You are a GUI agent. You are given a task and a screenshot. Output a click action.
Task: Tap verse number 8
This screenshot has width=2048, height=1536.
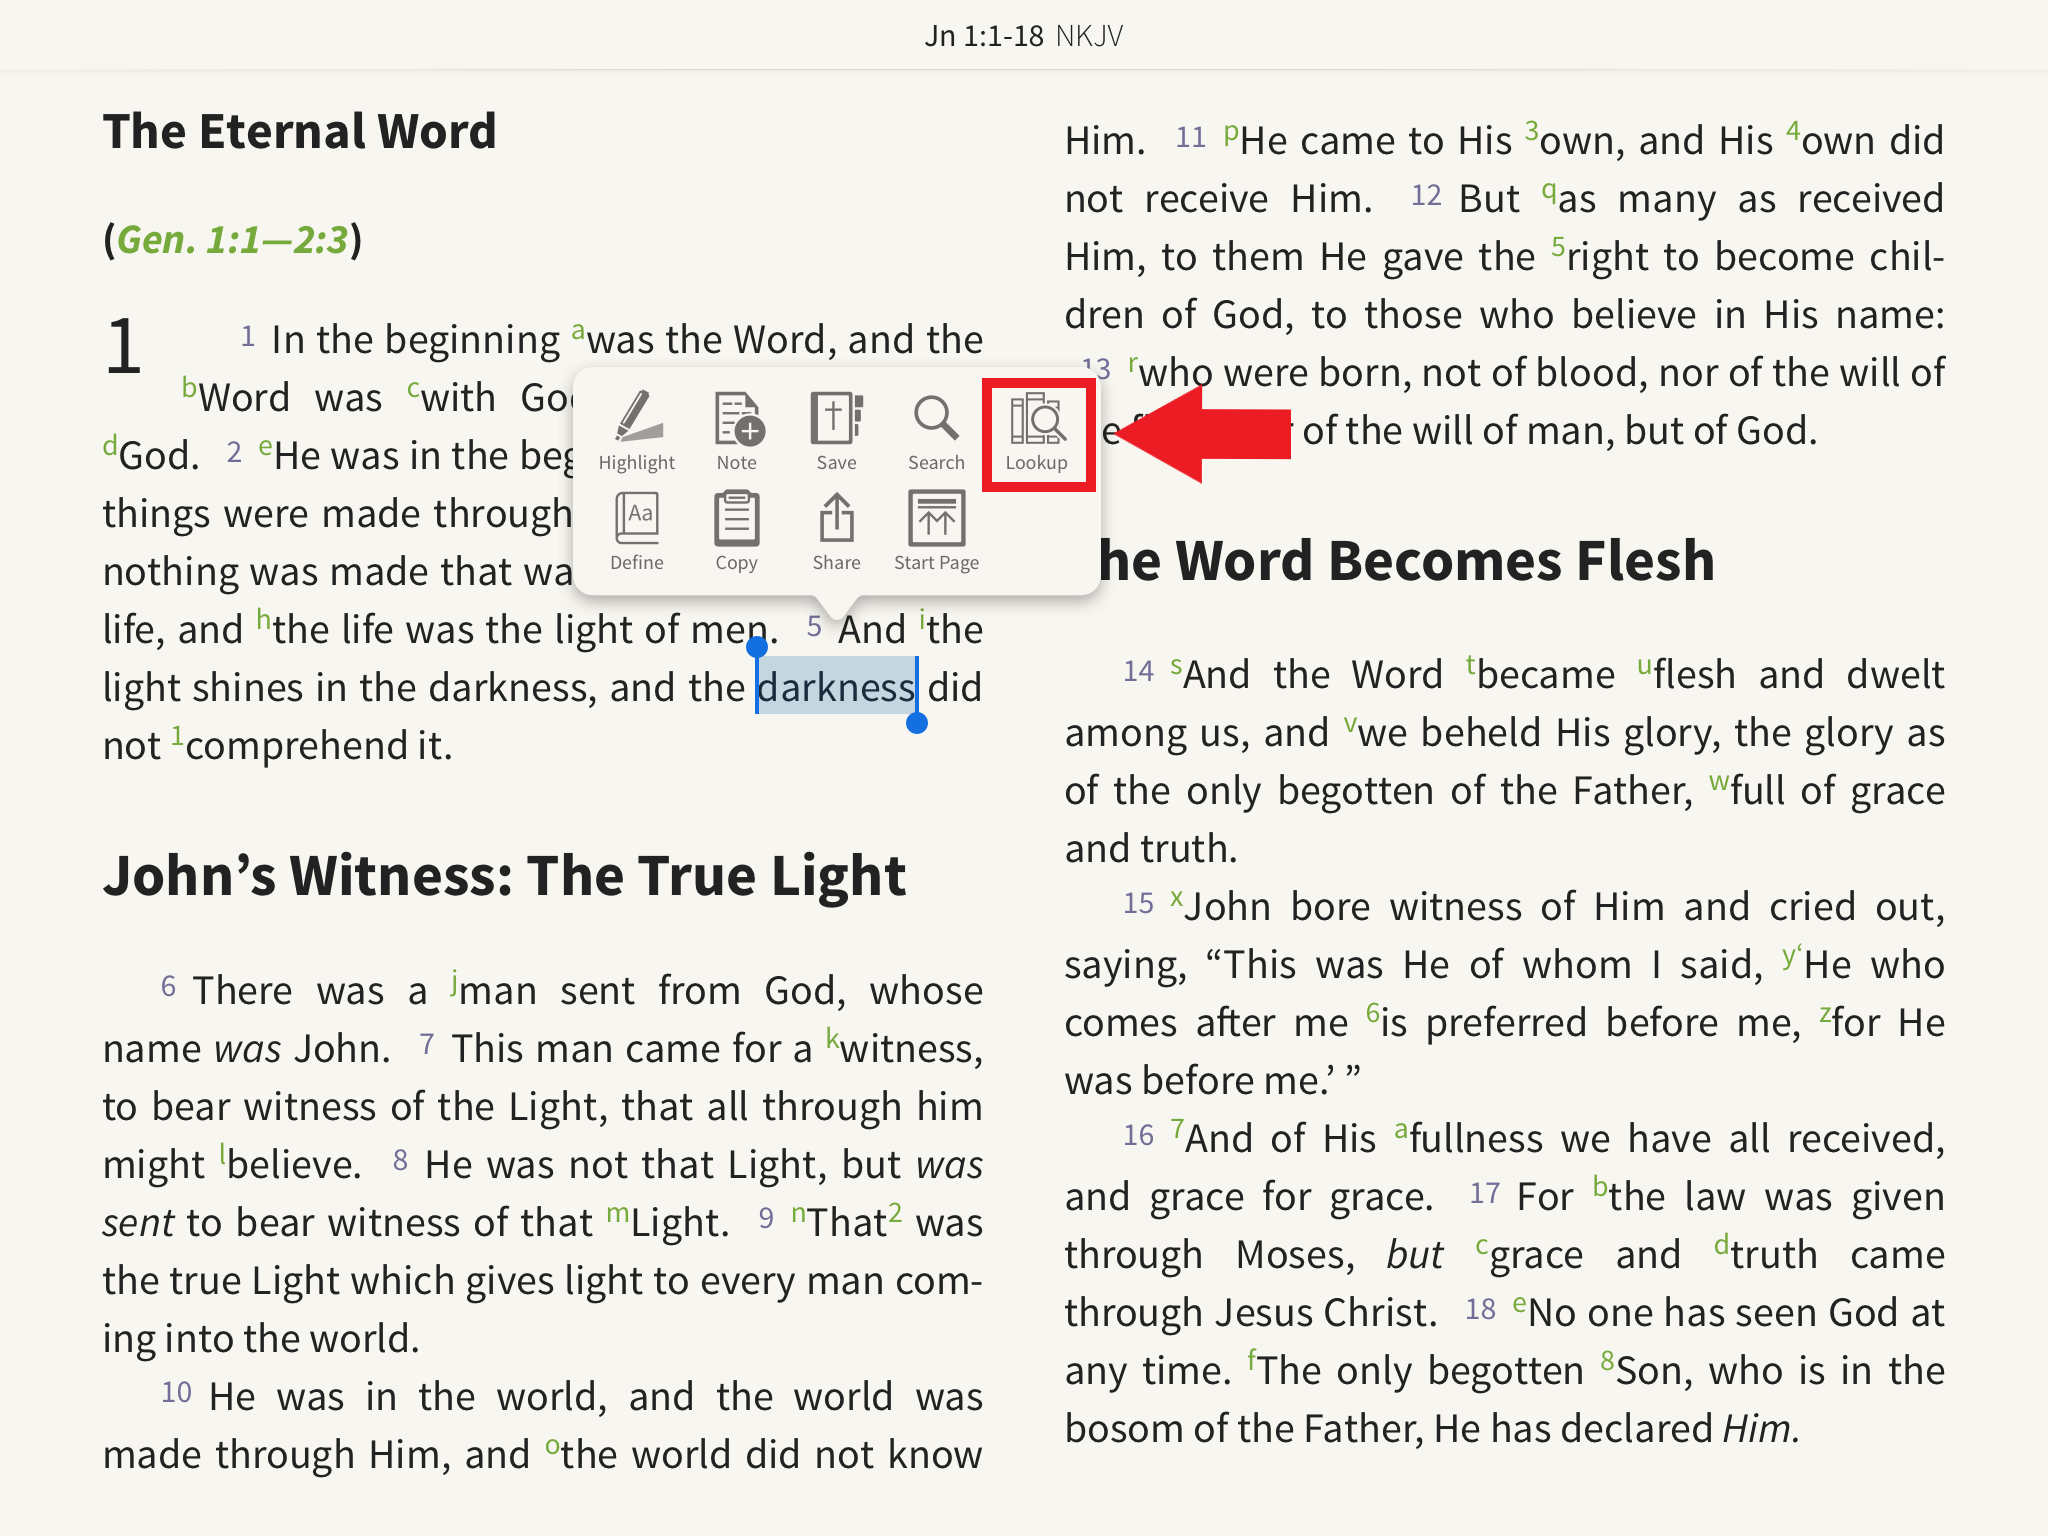point(400,1161)
